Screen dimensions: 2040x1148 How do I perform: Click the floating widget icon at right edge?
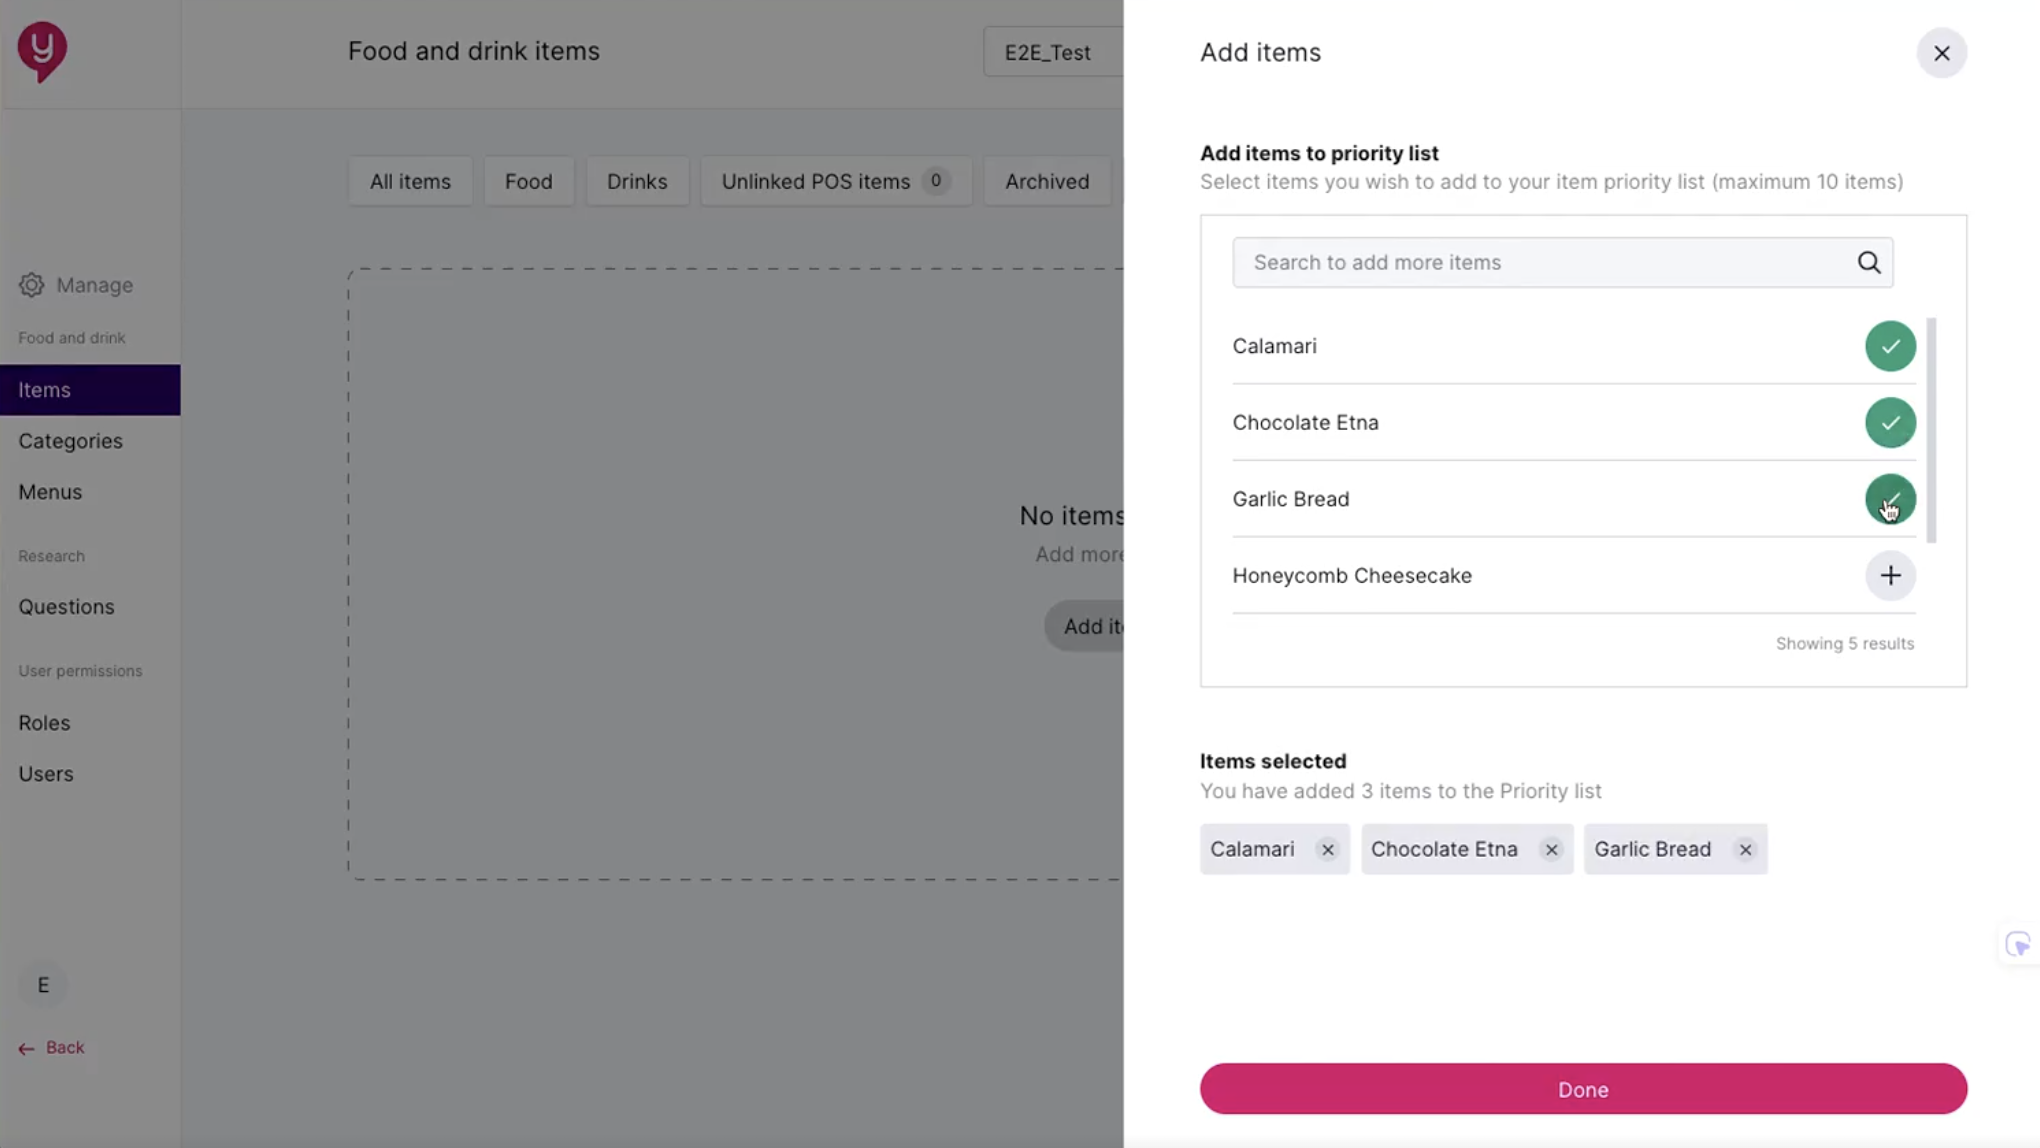(x=2017, y=944)
